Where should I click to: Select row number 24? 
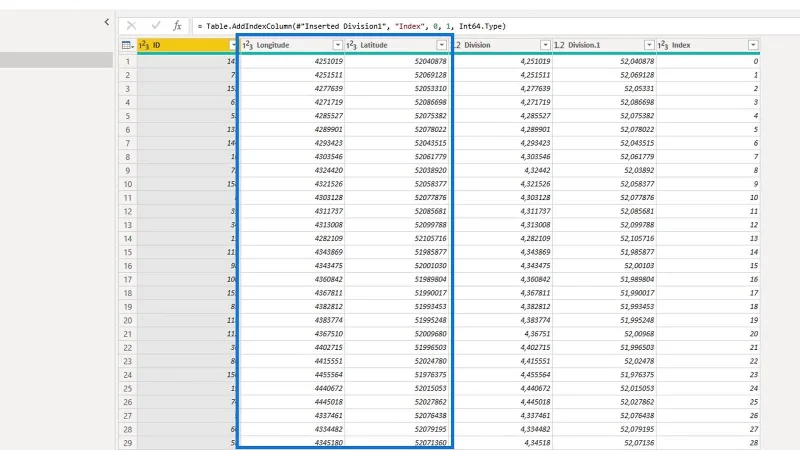128,375
